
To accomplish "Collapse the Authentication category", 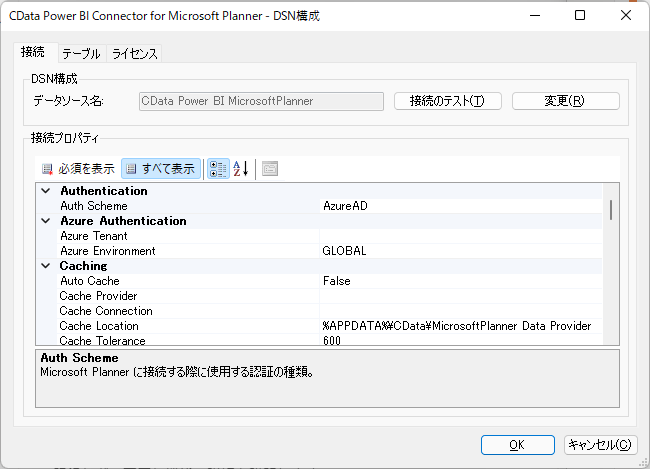I will coord(45,191).
